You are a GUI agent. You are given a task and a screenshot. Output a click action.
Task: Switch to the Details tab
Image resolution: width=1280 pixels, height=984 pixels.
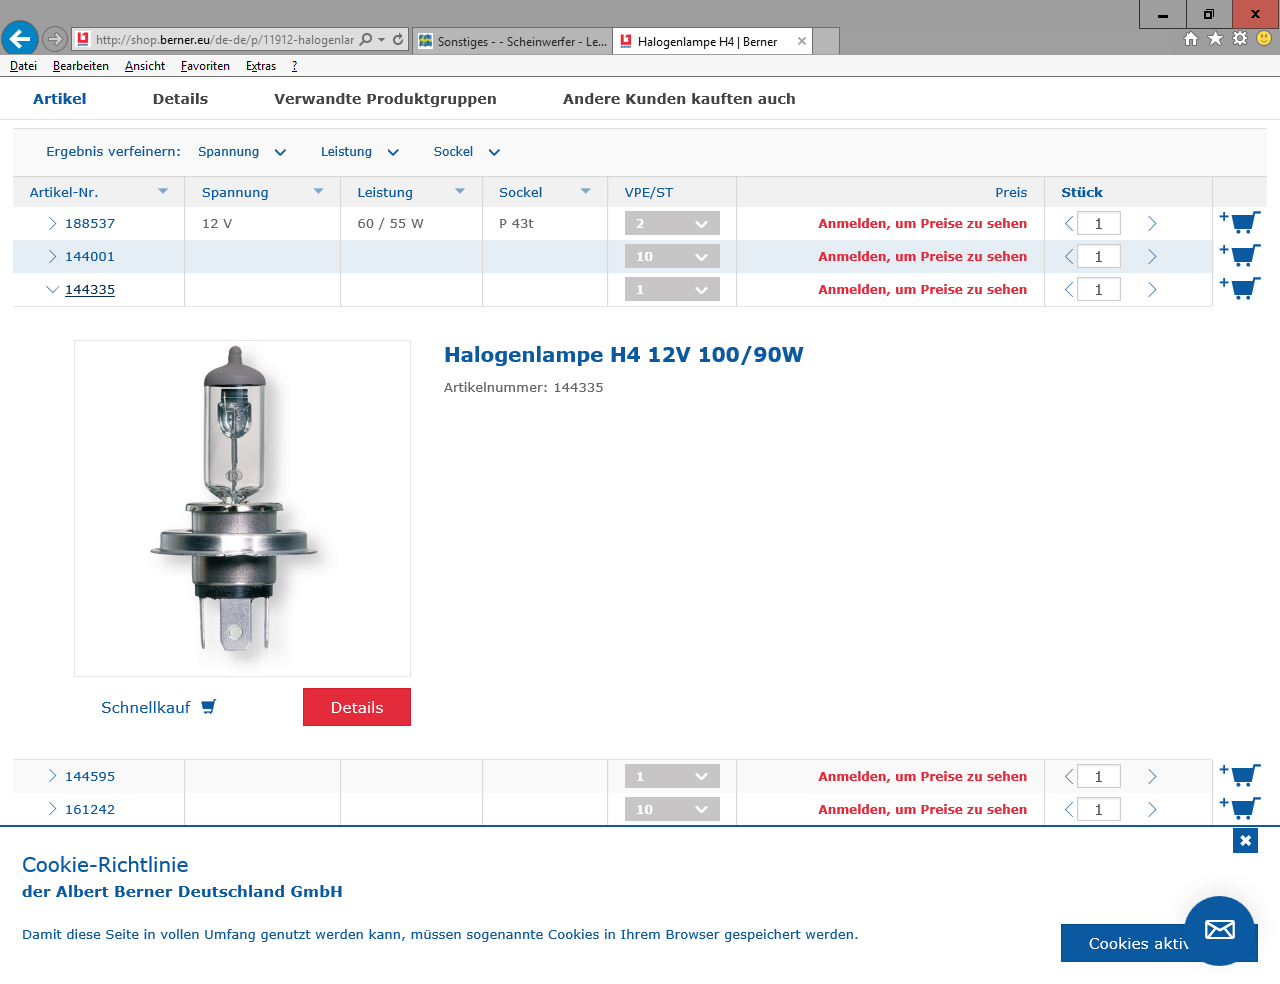click(180, 99)
